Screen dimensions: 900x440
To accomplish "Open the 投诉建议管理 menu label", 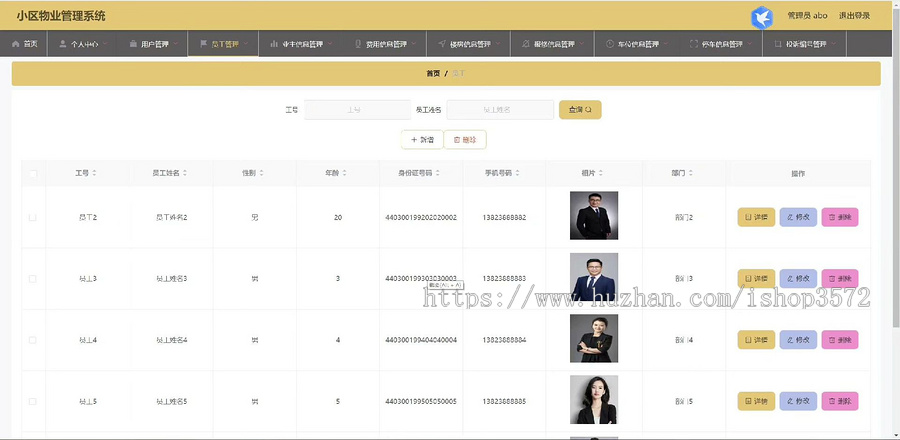I will (806, 44).
